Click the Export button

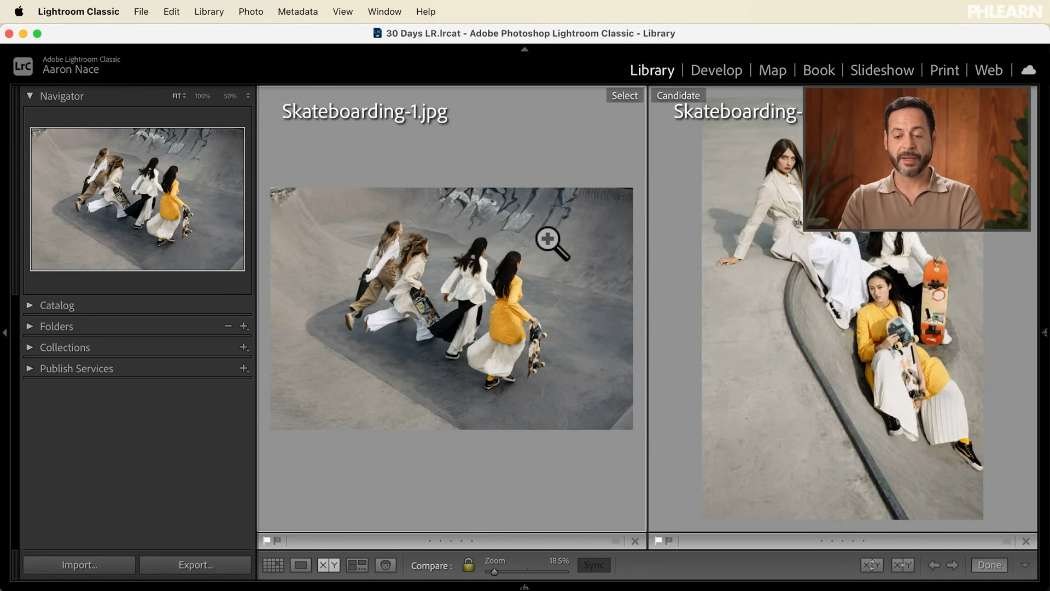(x=195, y=565)
